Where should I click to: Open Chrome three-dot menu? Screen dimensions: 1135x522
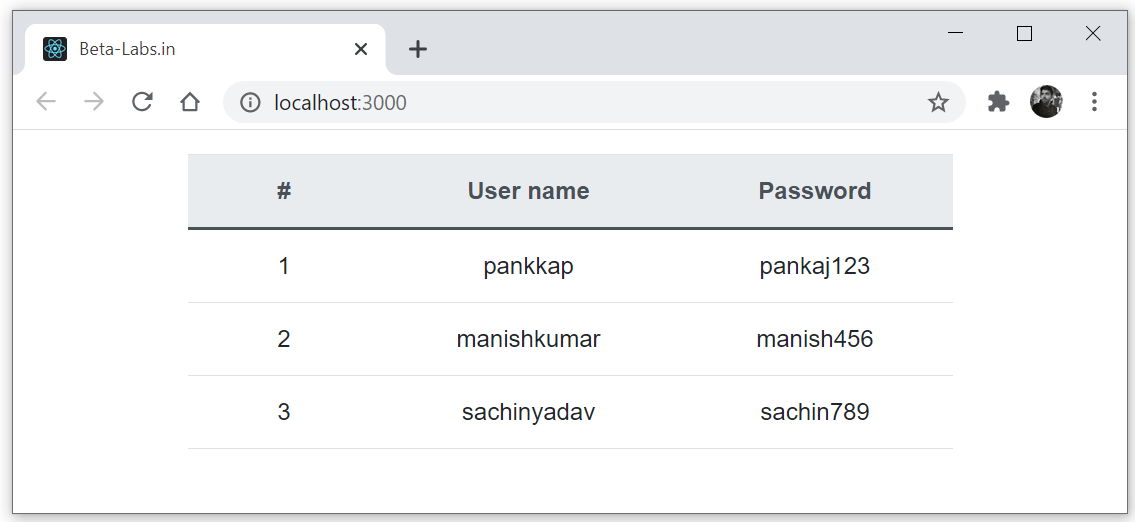pyautogui.click(x=1094, y=102)
